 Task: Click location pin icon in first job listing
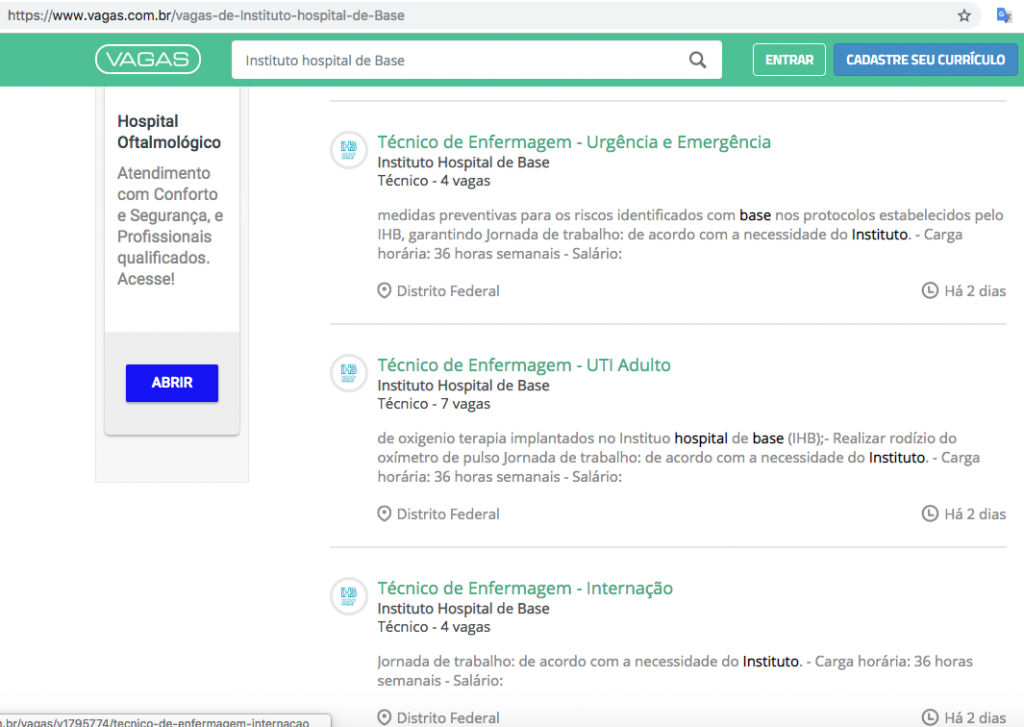384,291
